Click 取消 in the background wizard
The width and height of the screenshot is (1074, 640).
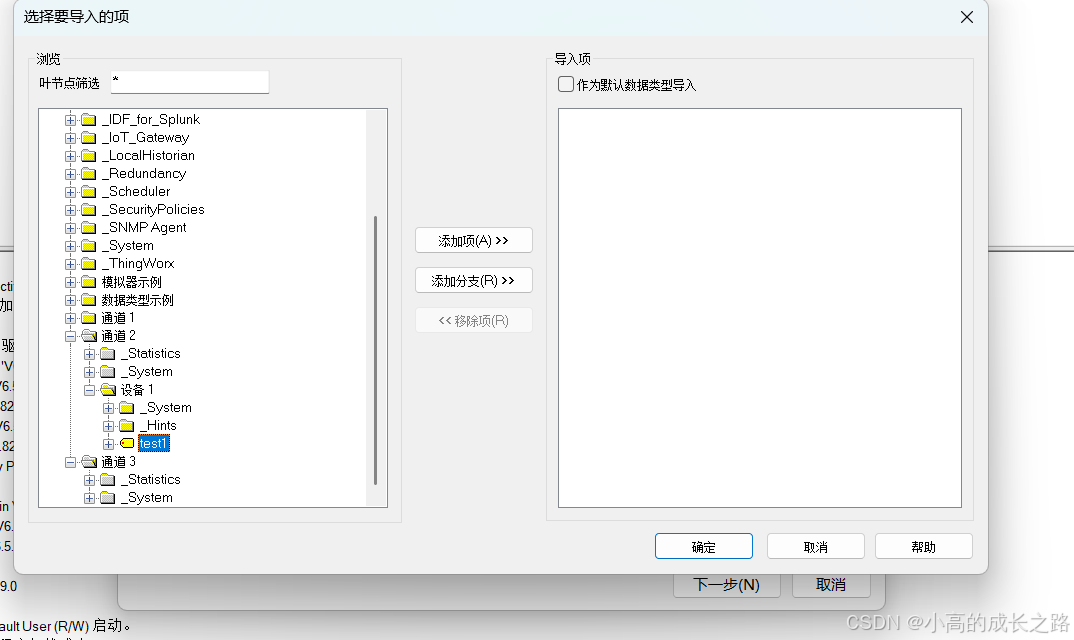pos(831,584)
